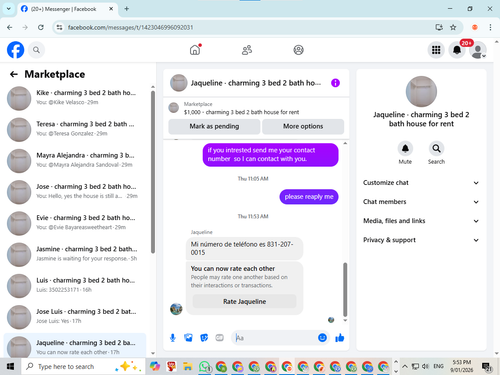Choose a GIF icon in composer
Viewport: 500px width, 375px height.
[219, 338]
